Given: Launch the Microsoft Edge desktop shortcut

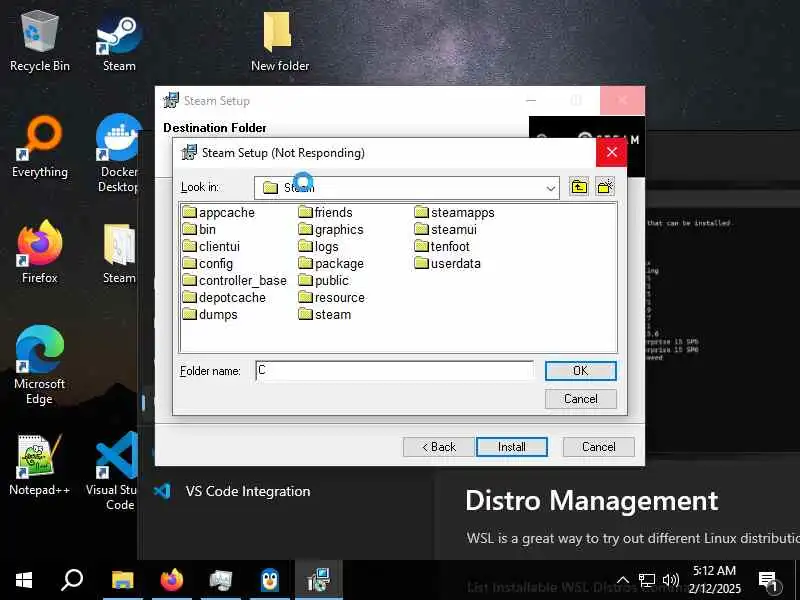Looking at the screenshot, I should pos(39,365).
